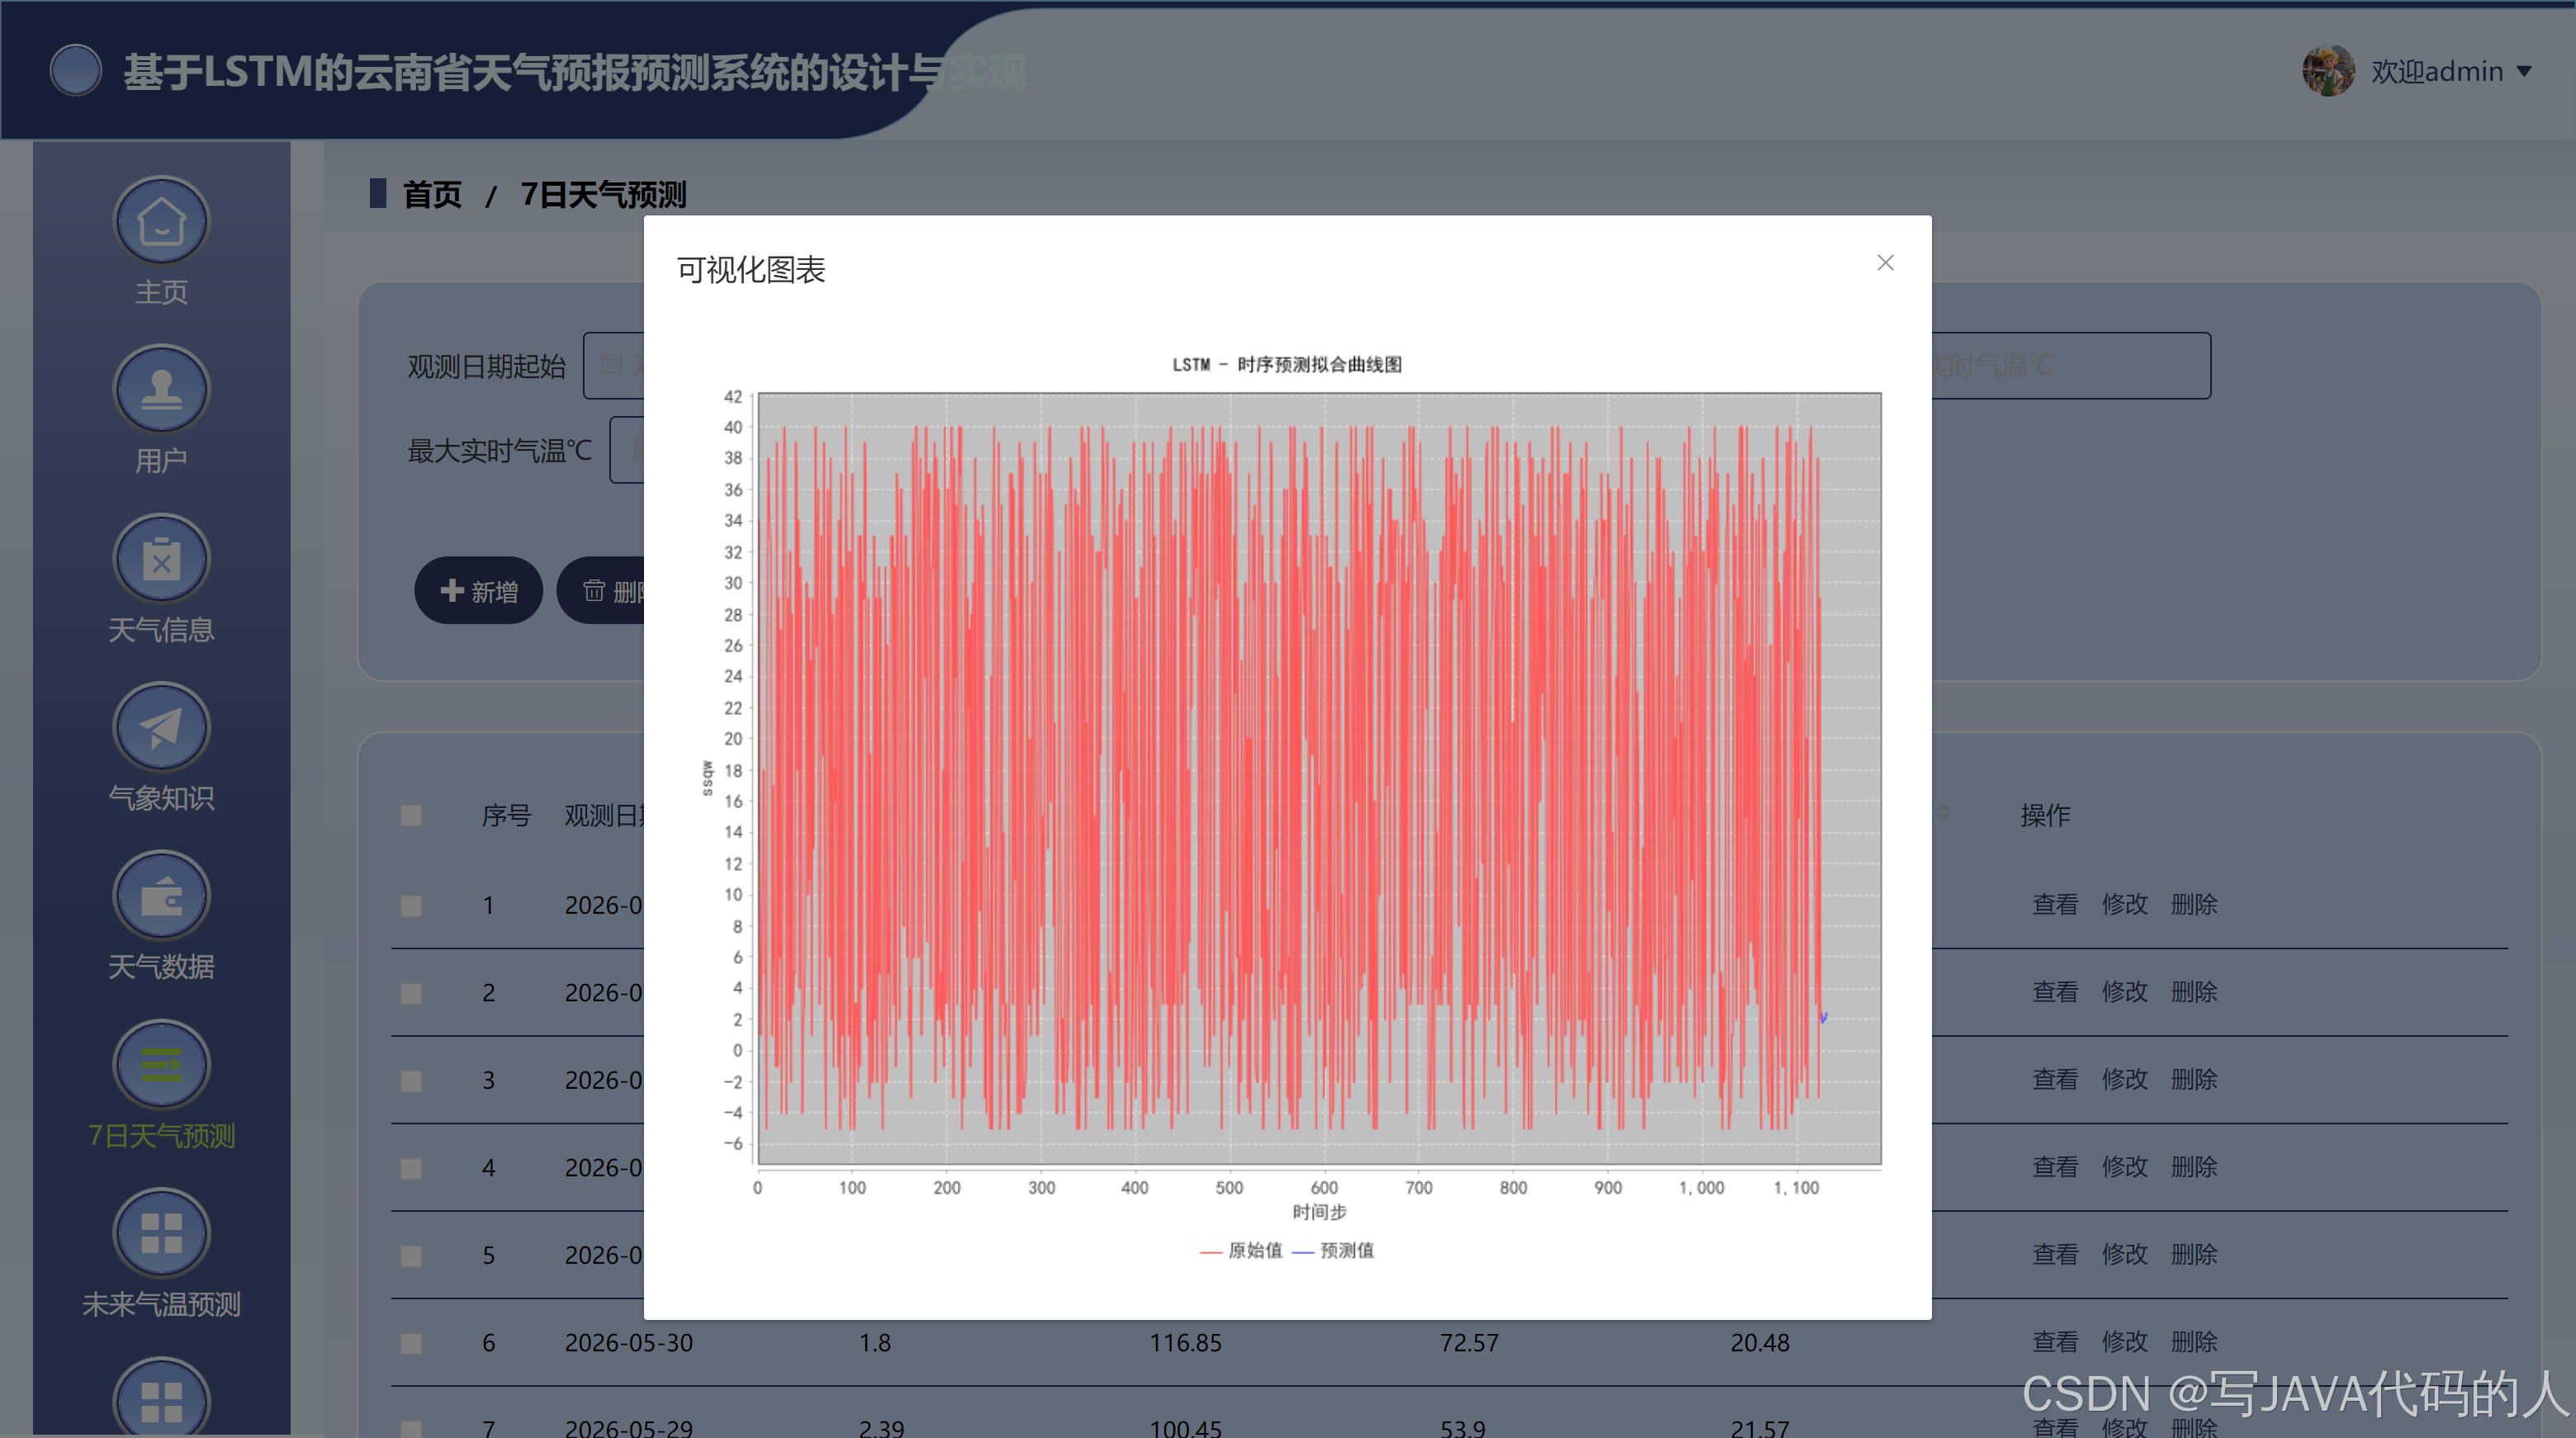Click the value 72.57 in row 6

click(1469, 1343)
